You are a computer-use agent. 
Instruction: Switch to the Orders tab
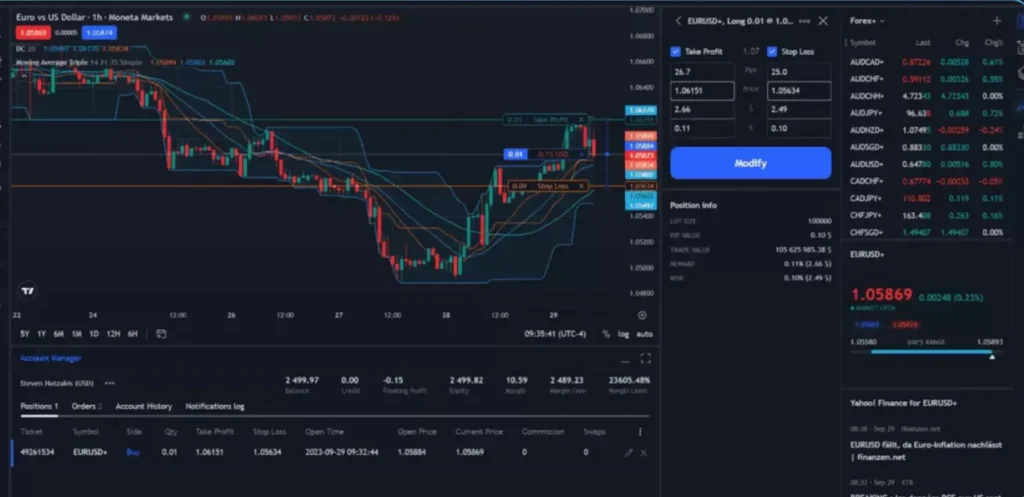[87, 406]
